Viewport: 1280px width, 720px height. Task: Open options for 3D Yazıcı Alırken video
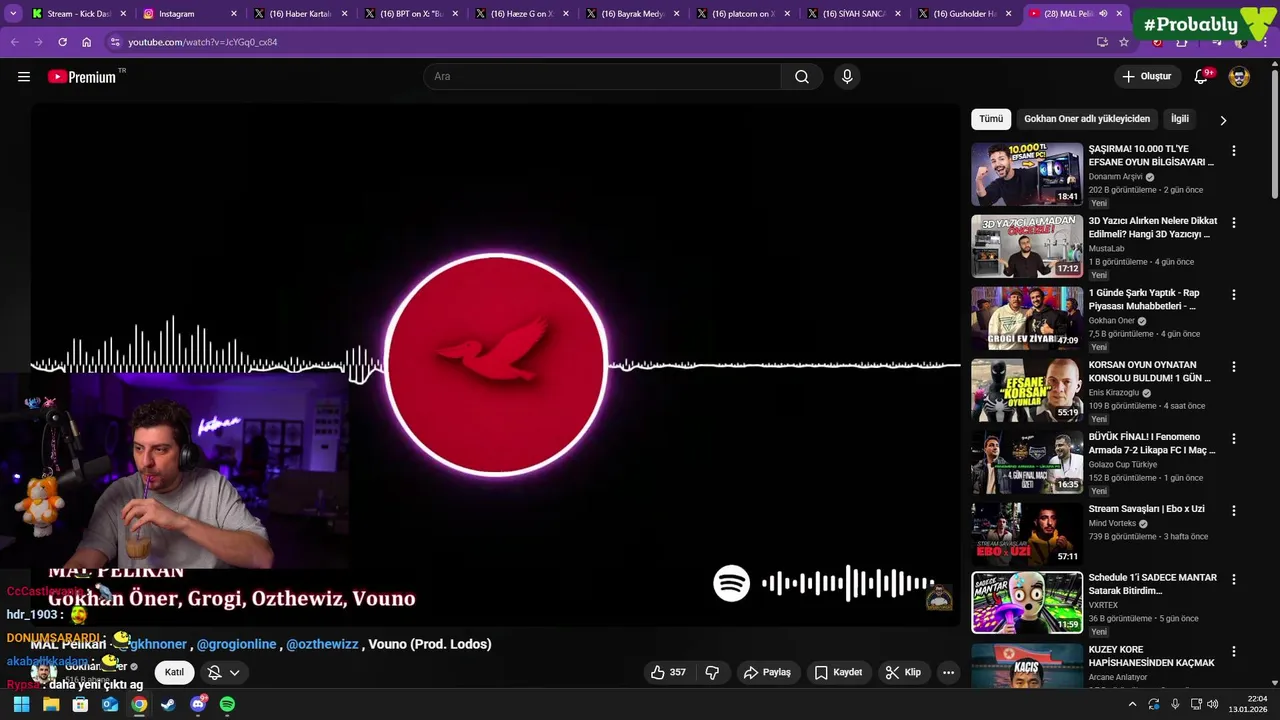[1233, 223]
